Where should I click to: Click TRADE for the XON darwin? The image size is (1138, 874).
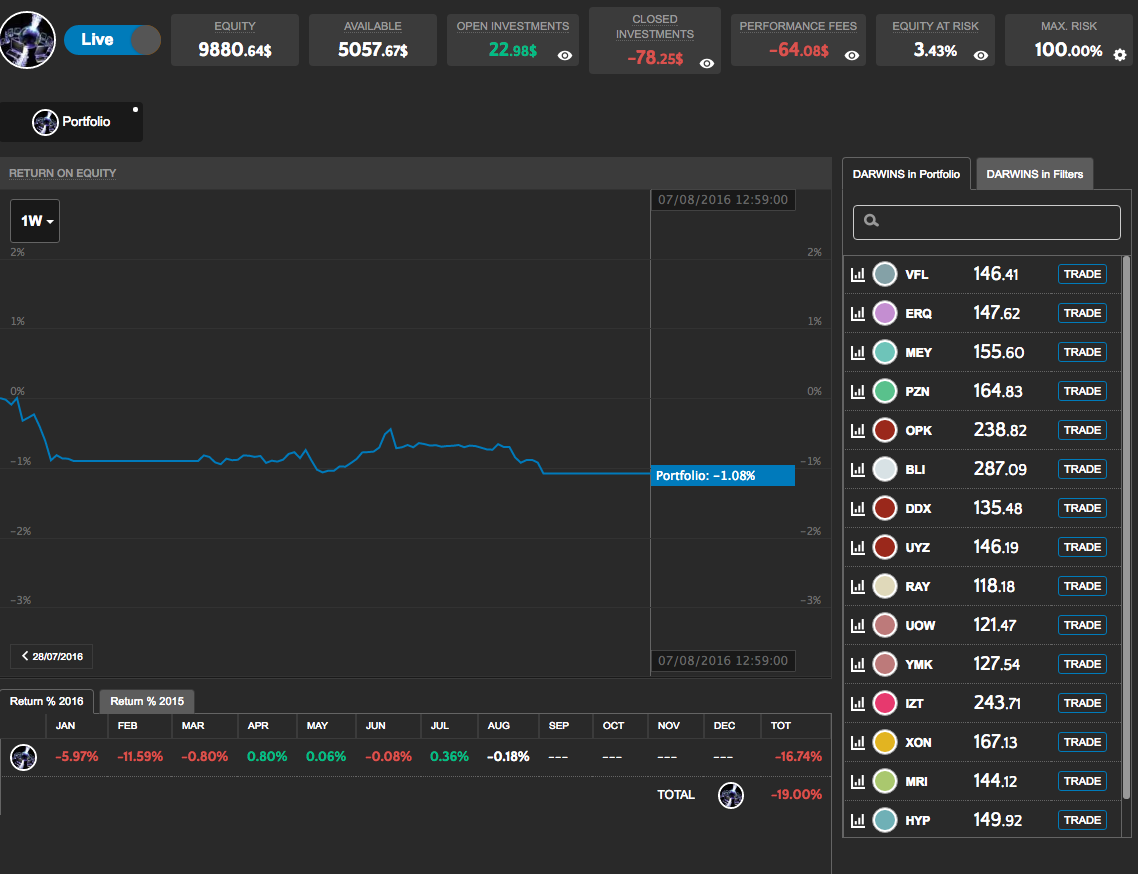pos(1081,742)
